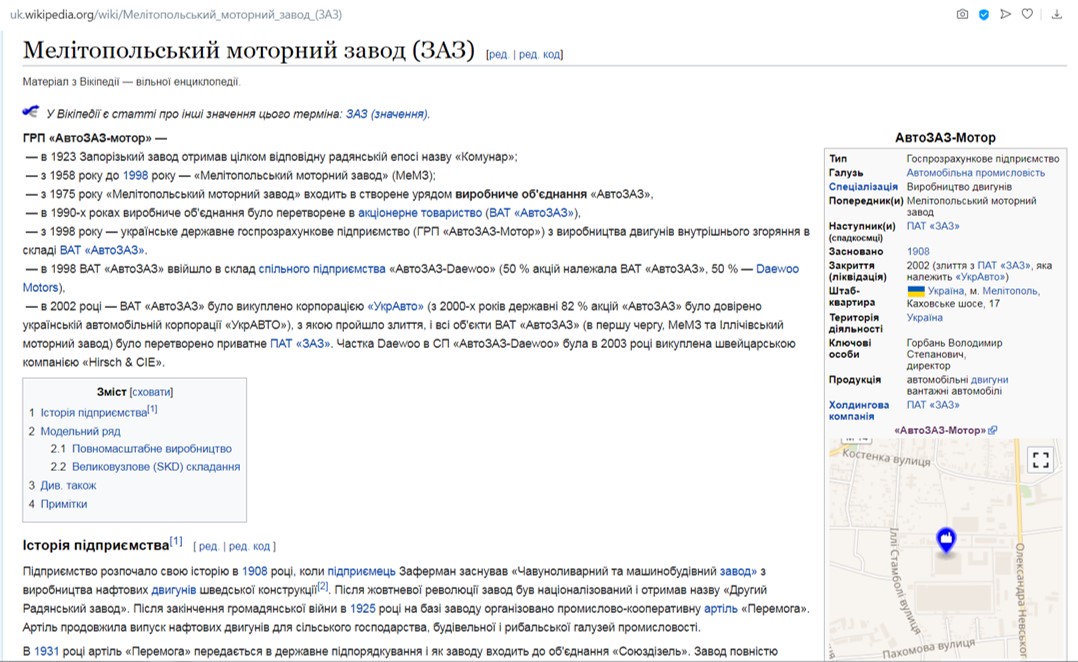
Task: Open the 'Україна' link in the Штаб-квартира row
Action: [945, 291]
